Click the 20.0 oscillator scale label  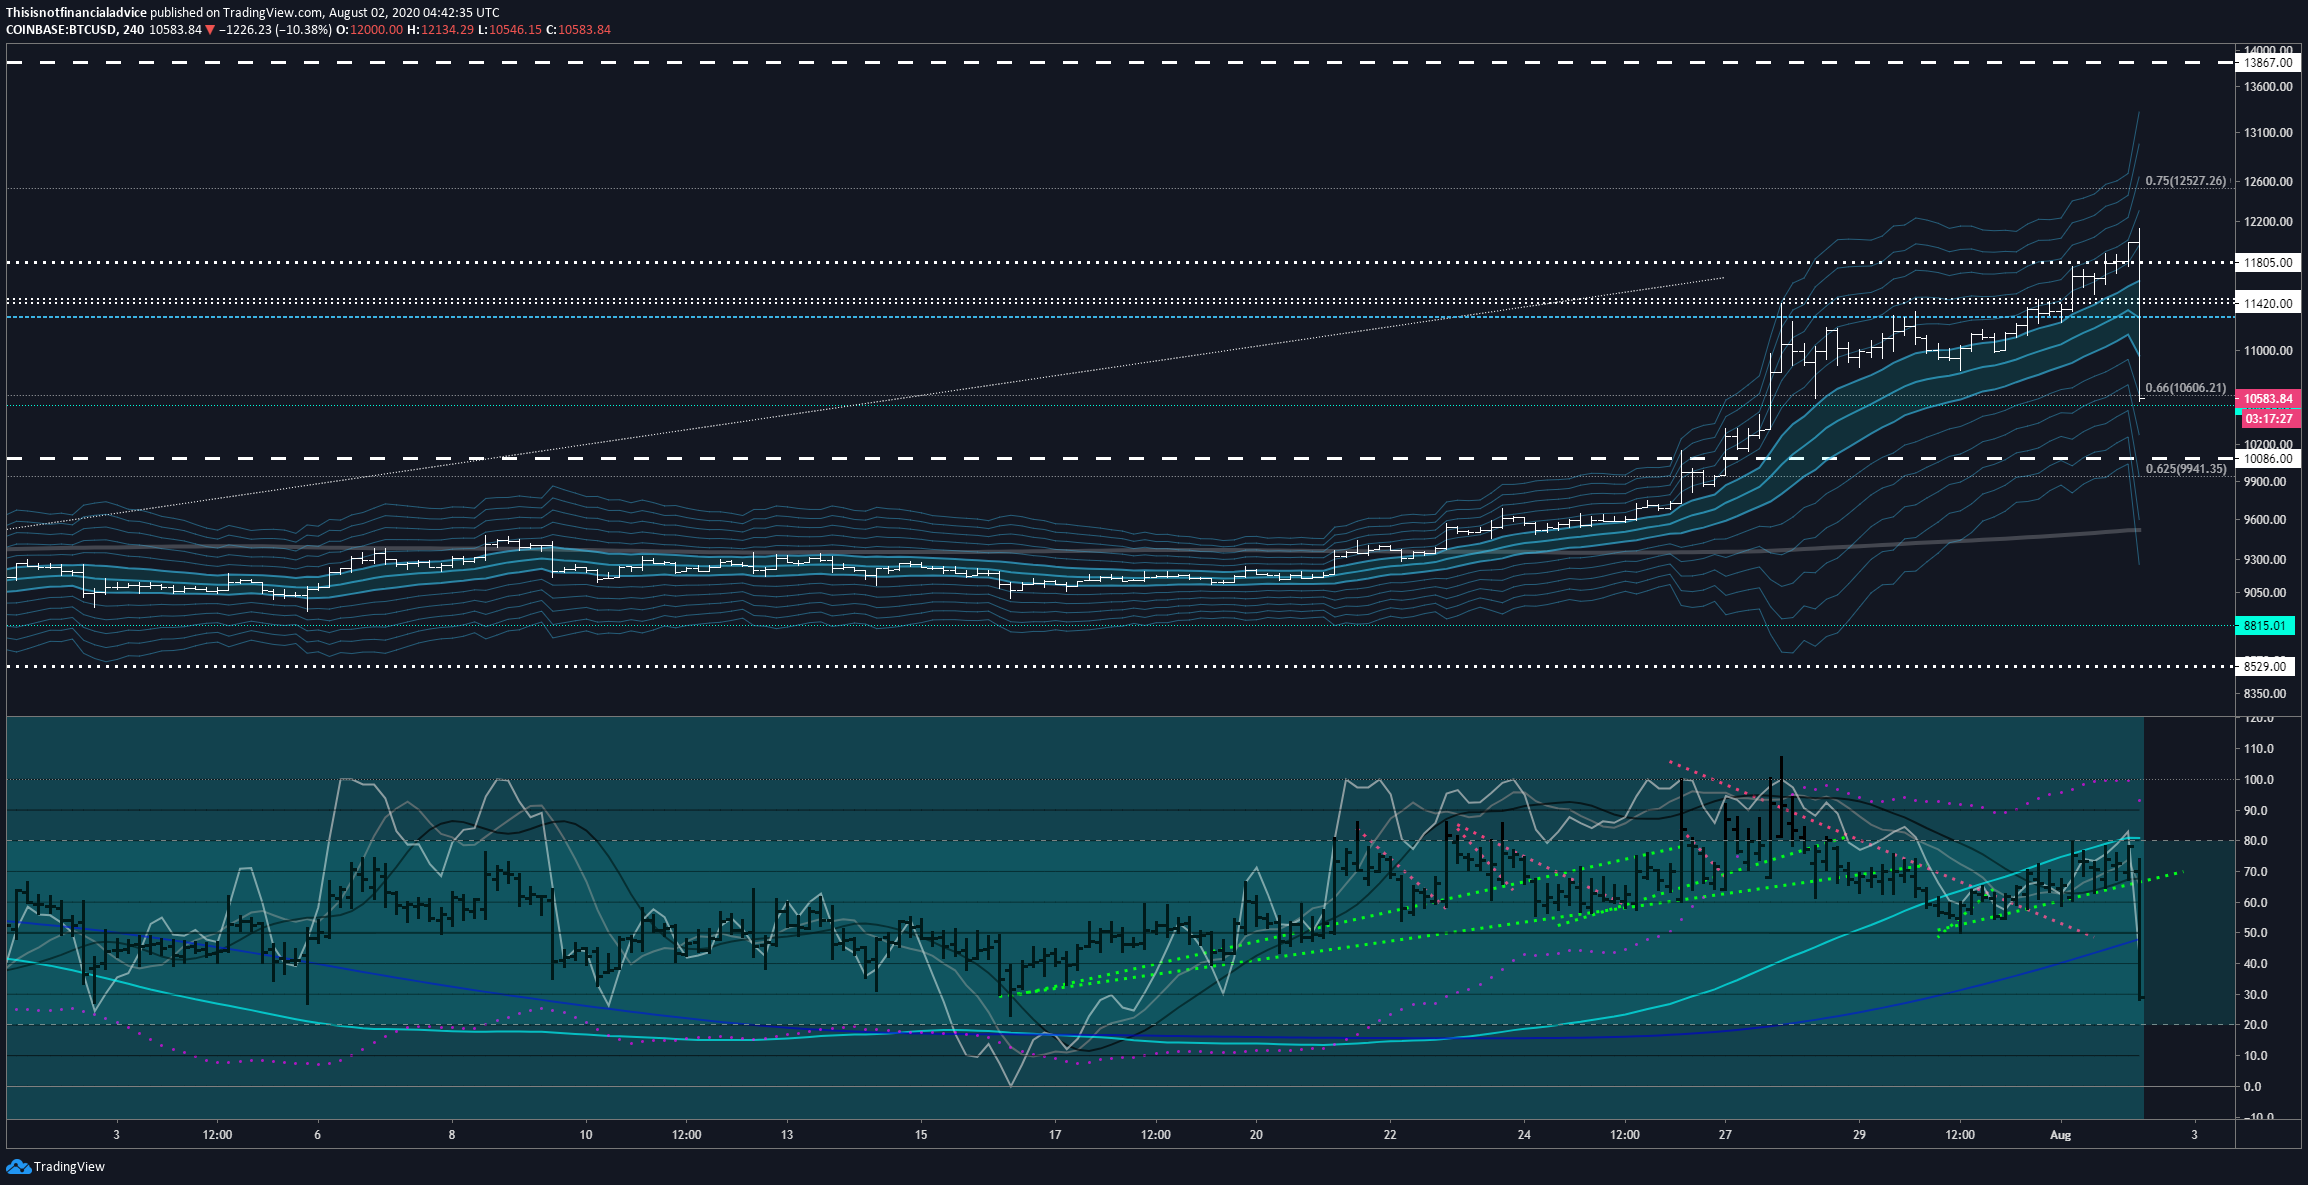[2255, 1025]
